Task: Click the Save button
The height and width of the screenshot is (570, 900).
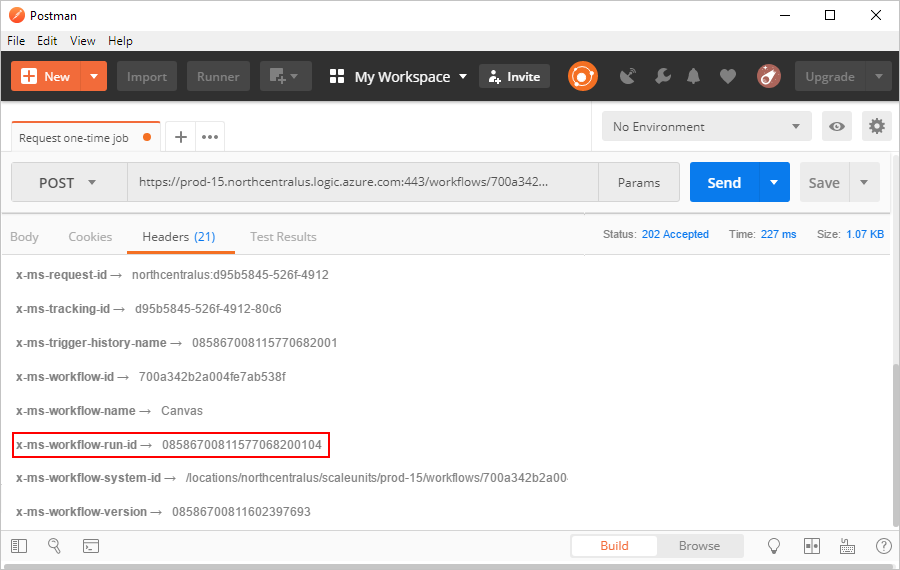Action: [824, 183]
